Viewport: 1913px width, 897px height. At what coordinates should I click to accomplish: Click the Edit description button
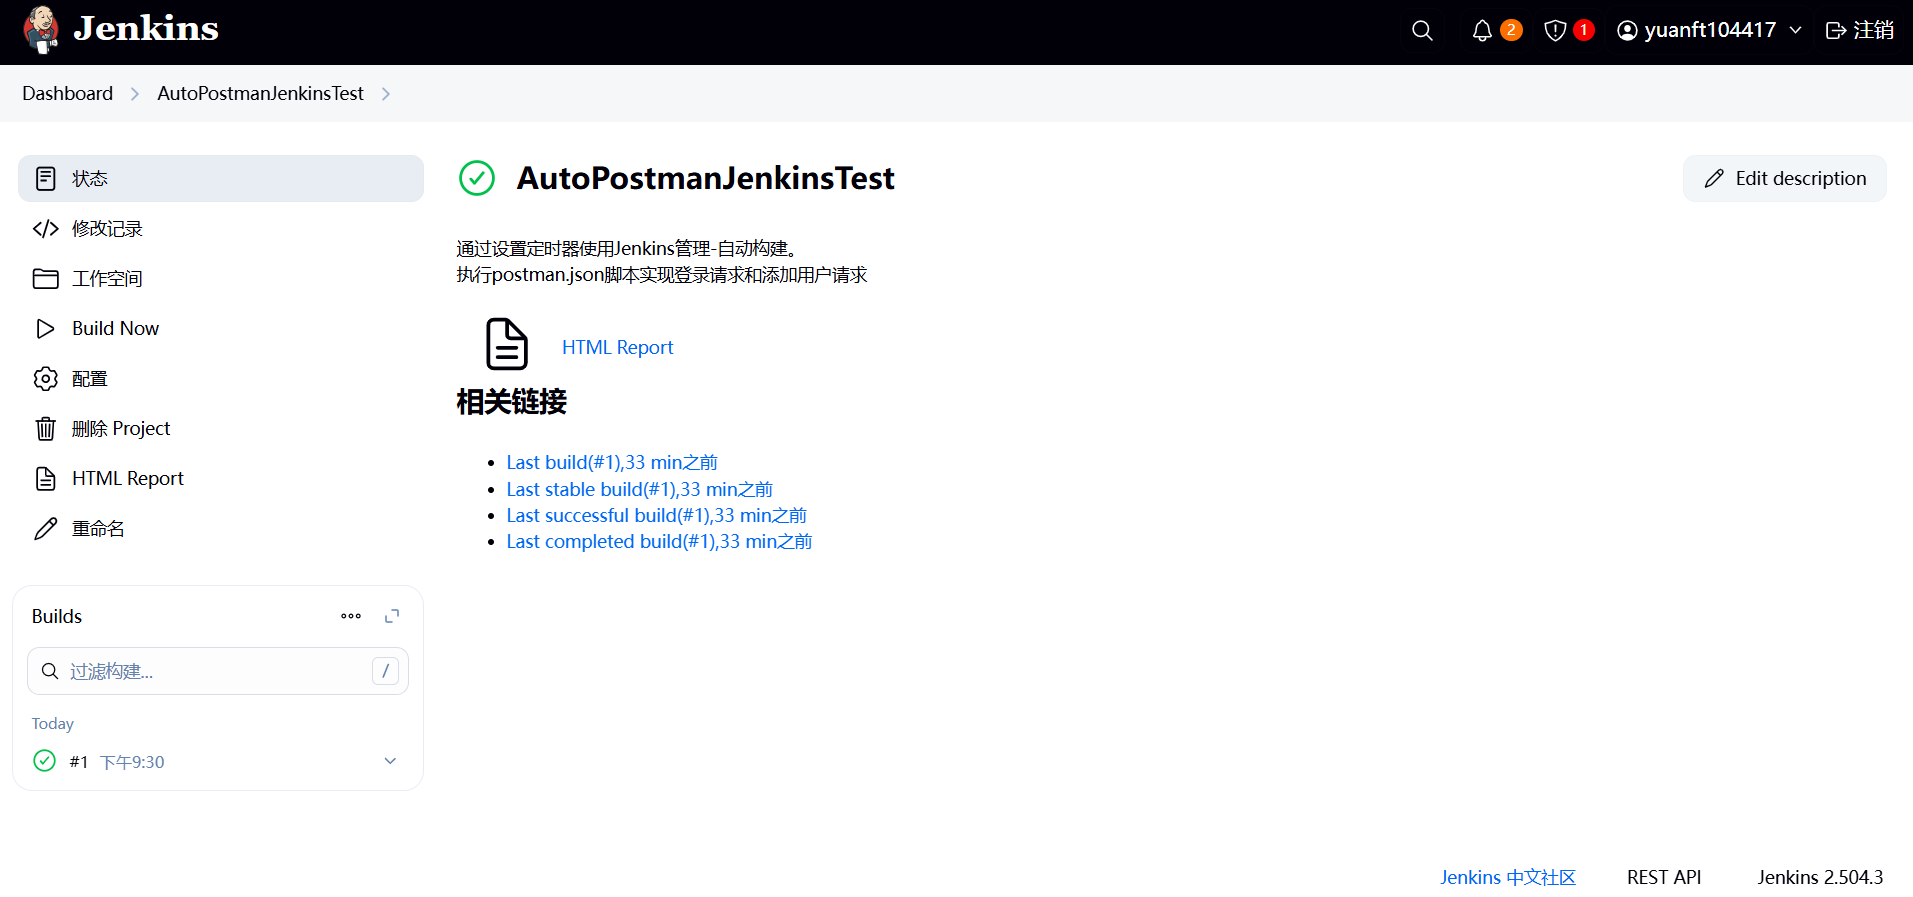1785,178
